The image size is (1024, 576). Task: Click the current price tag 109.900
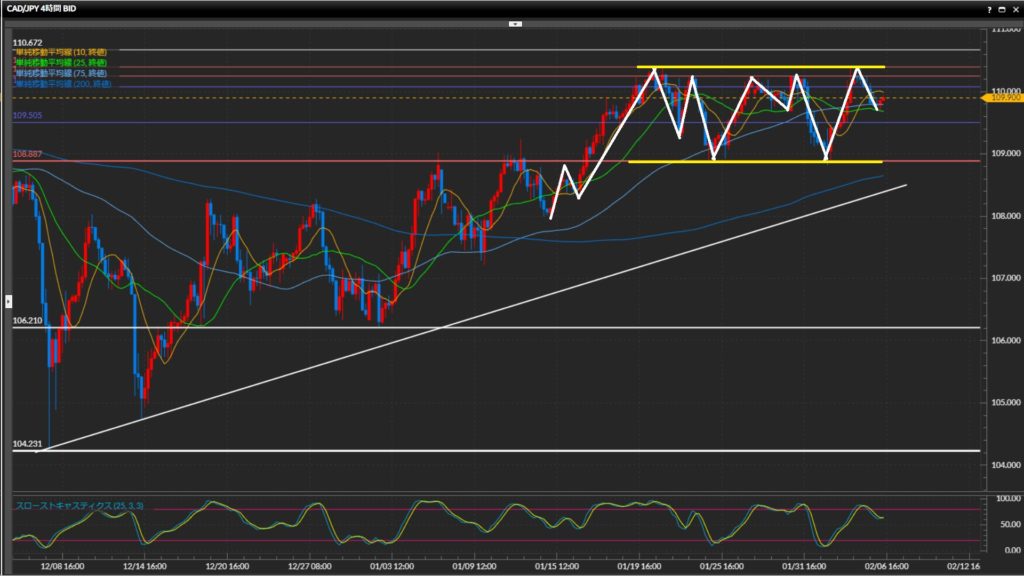click(x=1006, y=99)
